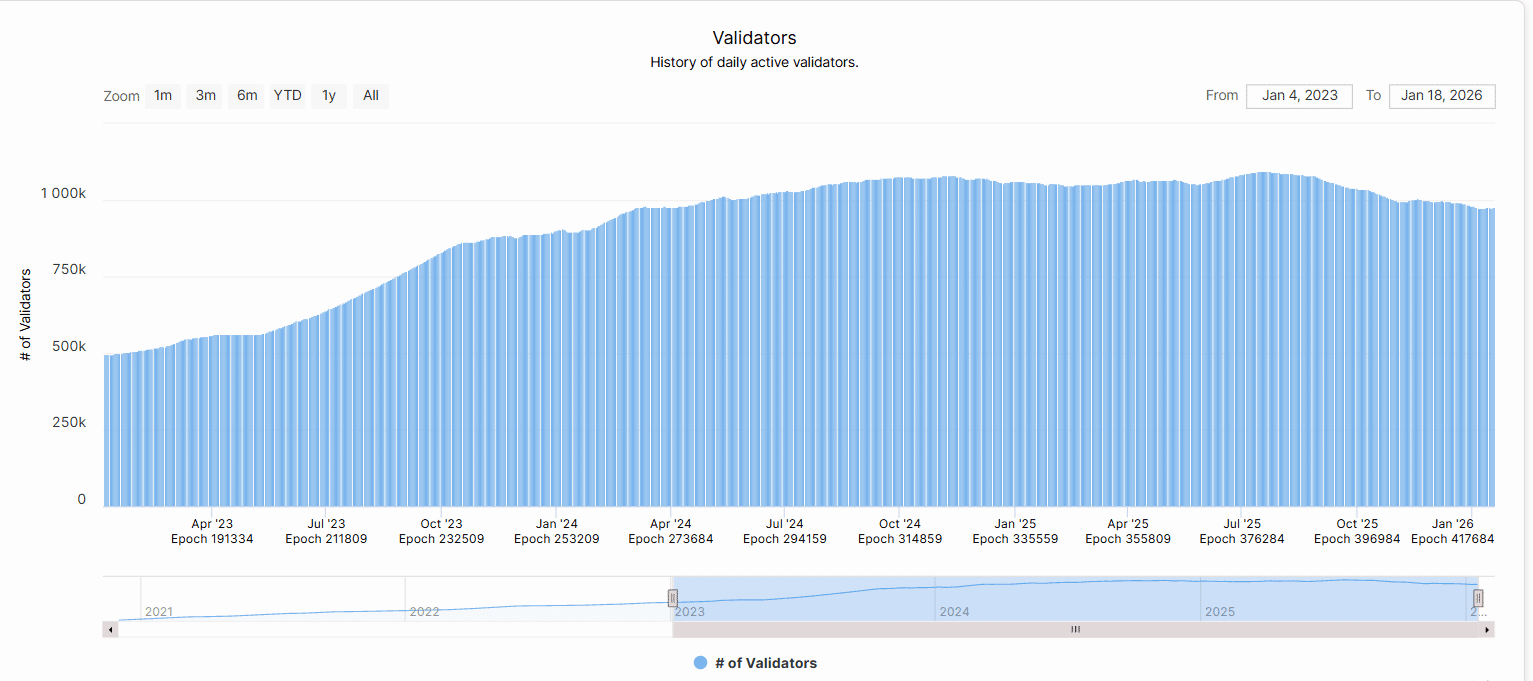1533x681 pixels.
Task: Switch zoom to YTD
Action: 288,96
